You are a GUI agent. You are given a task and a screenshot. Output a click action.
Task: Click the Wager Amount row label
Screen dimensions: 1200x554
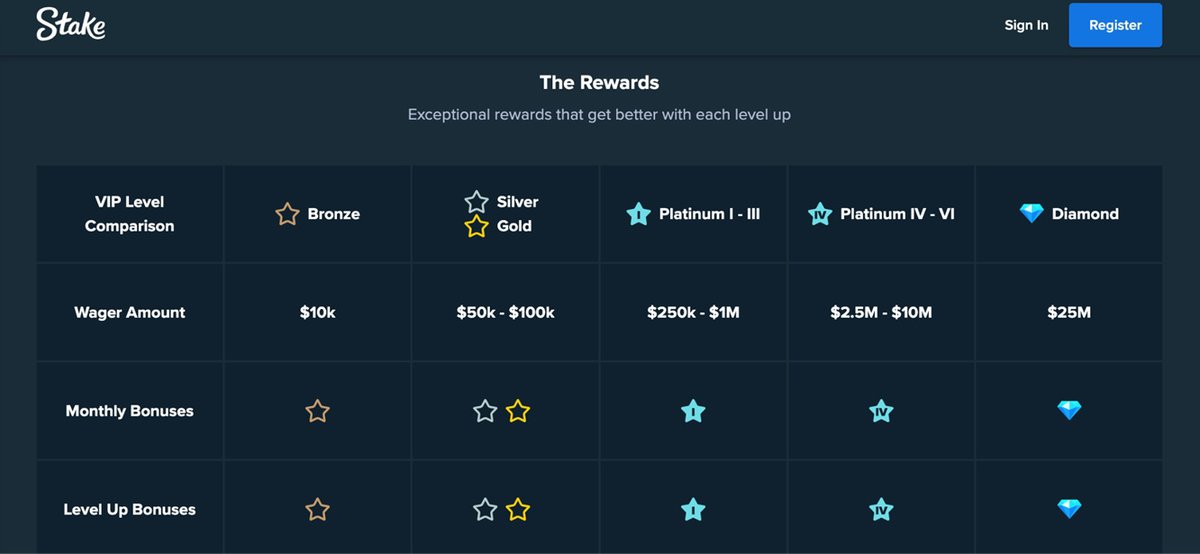130,312
